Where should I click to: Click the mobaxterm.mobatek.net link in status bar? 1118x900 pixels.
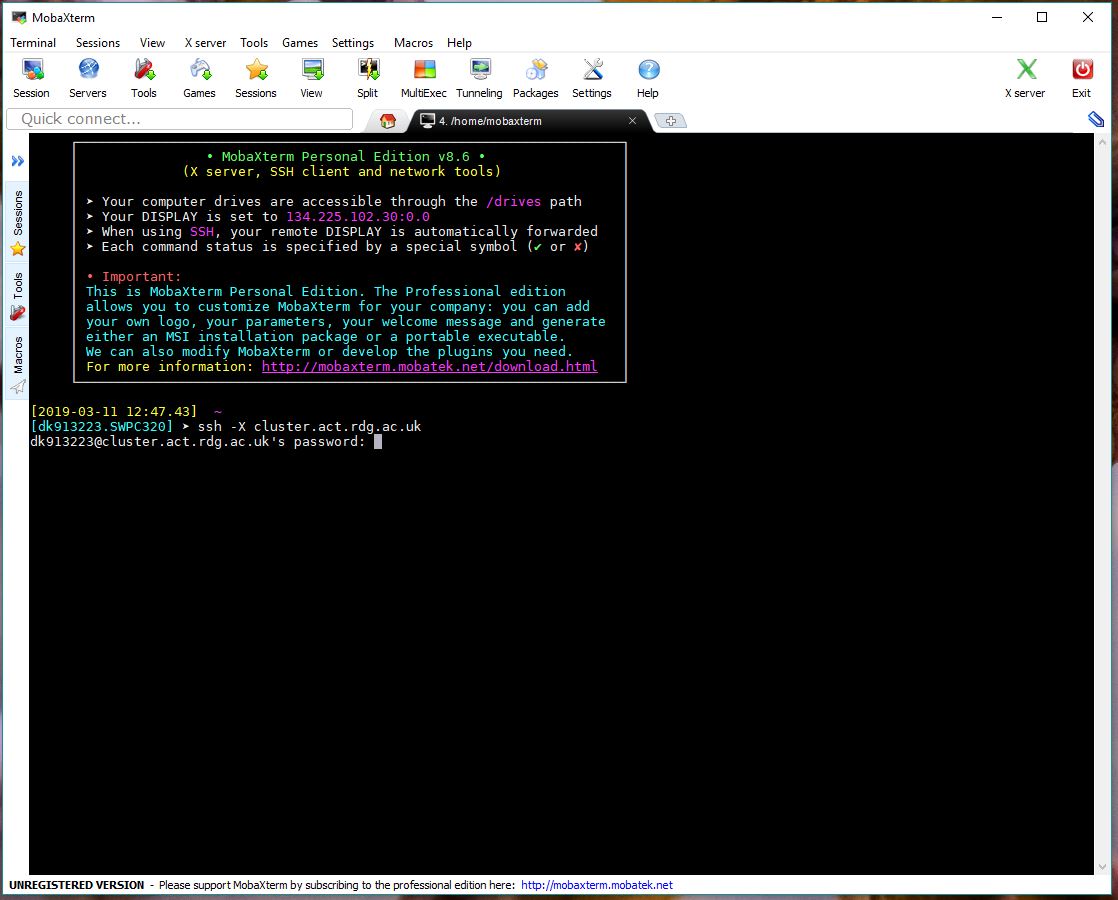coord(597,885)
